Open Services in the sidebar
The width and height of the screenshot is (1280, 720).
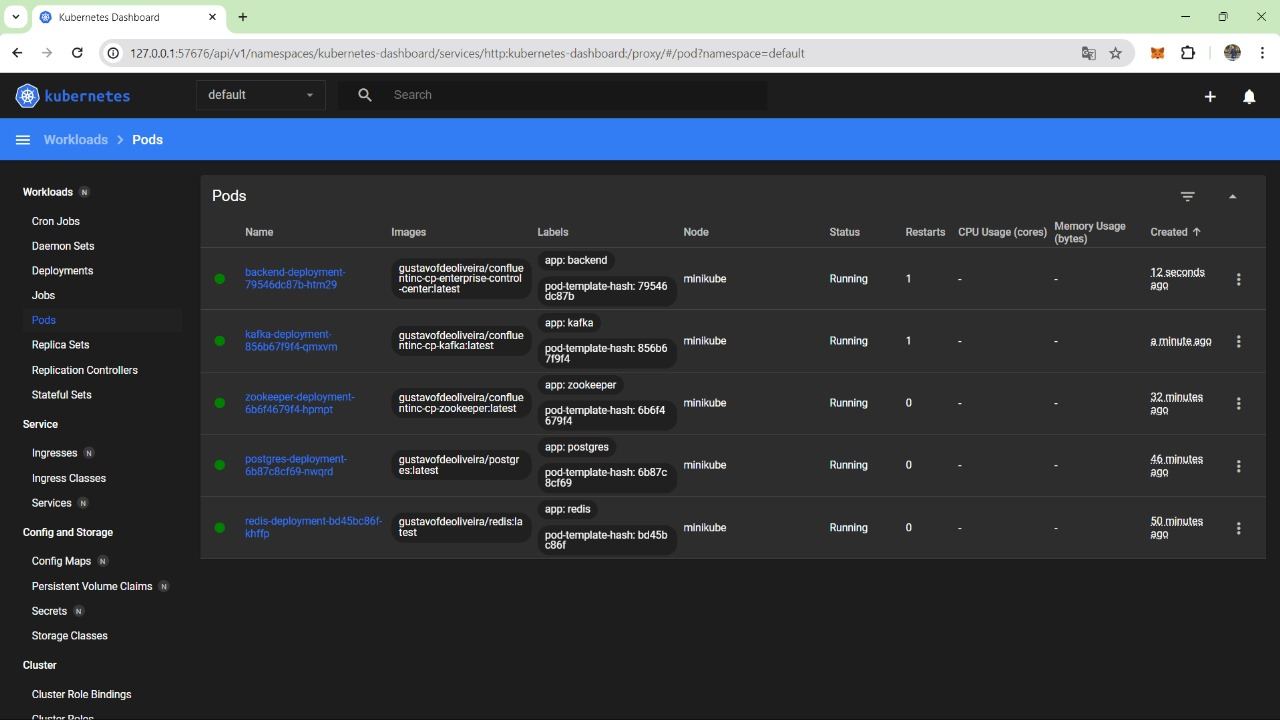pos(52,503)
